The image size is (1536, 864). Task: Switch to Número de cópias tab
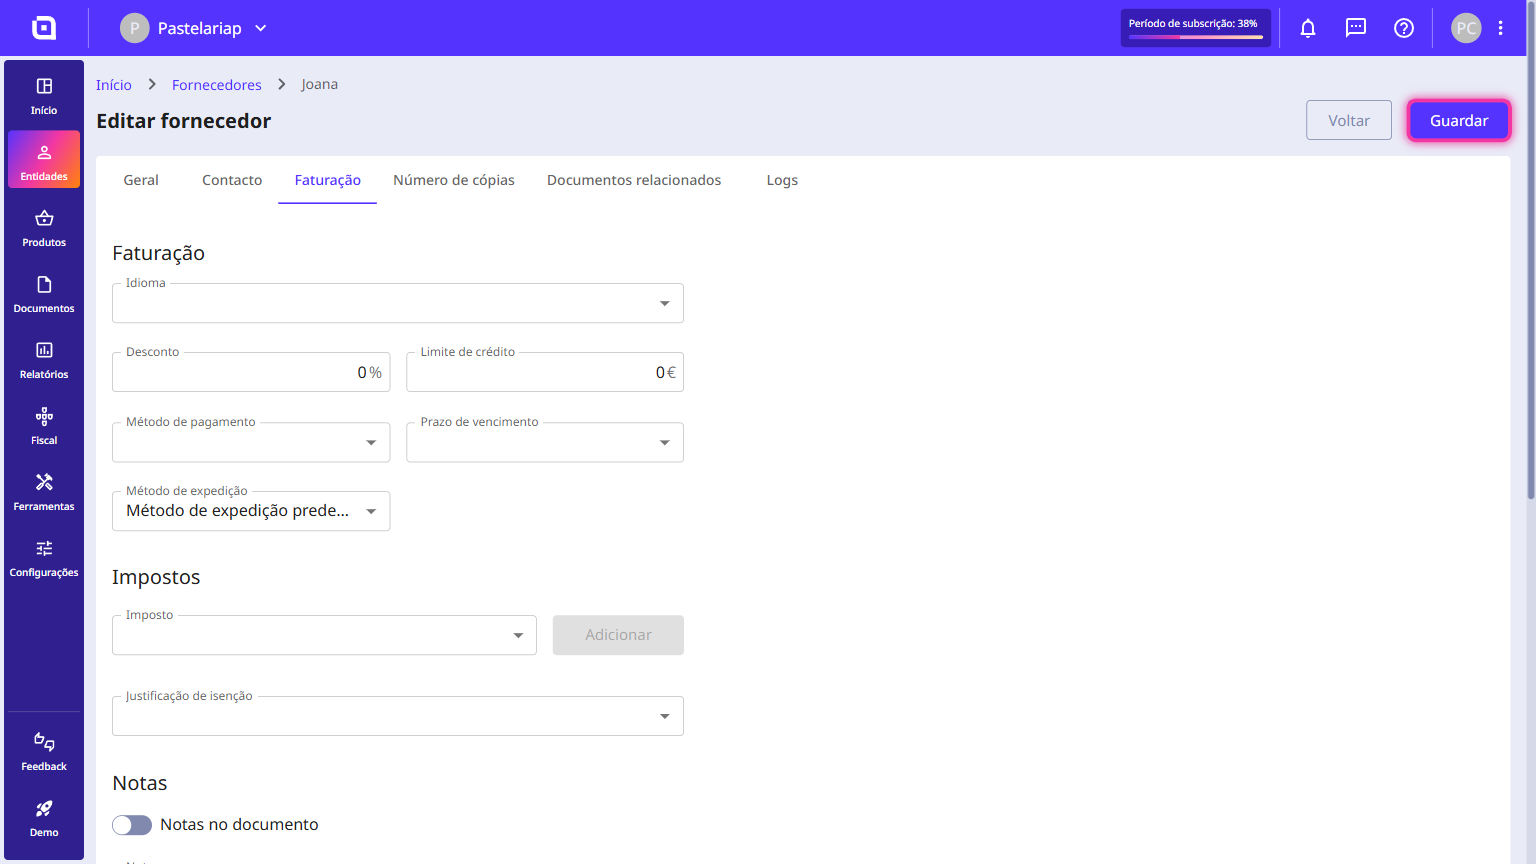pyautogui.click(x=454, y=180)
